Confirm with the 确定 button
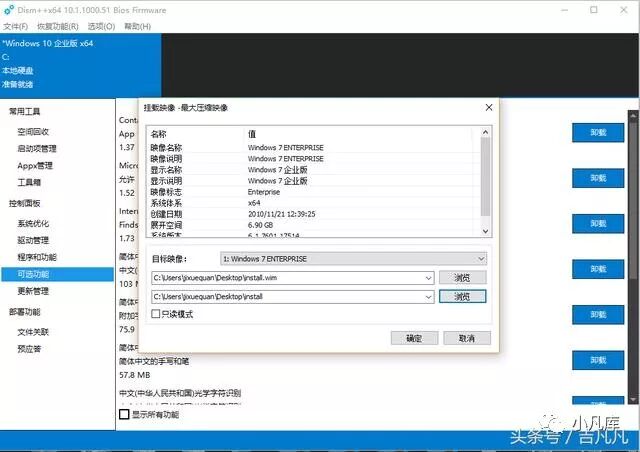640x452 pixels. [414, 338]
